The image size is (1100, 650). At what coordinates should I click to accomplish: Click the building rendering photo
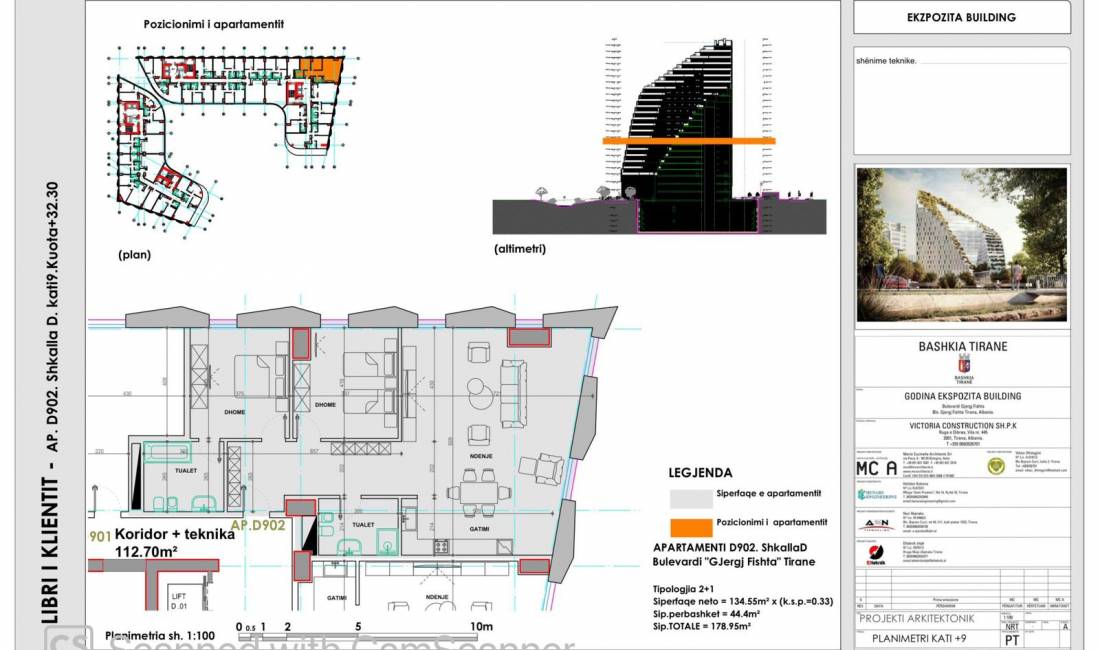[x=962, y=245]
